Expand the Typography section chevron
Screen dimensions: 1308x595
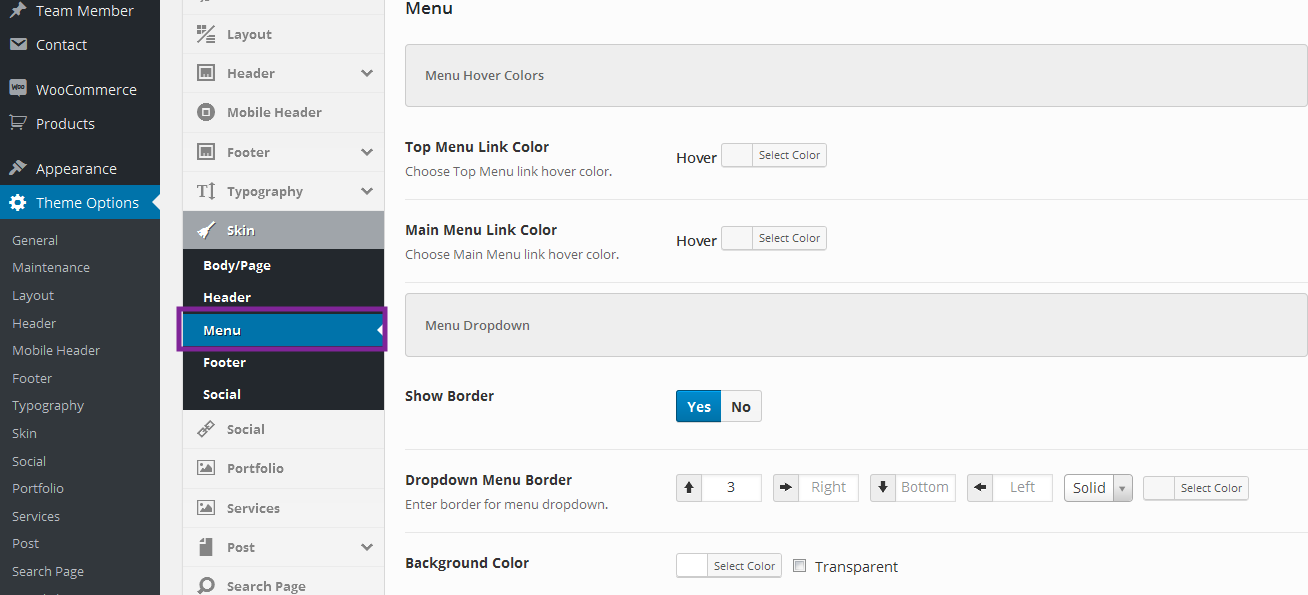click(x=367, y=191)
